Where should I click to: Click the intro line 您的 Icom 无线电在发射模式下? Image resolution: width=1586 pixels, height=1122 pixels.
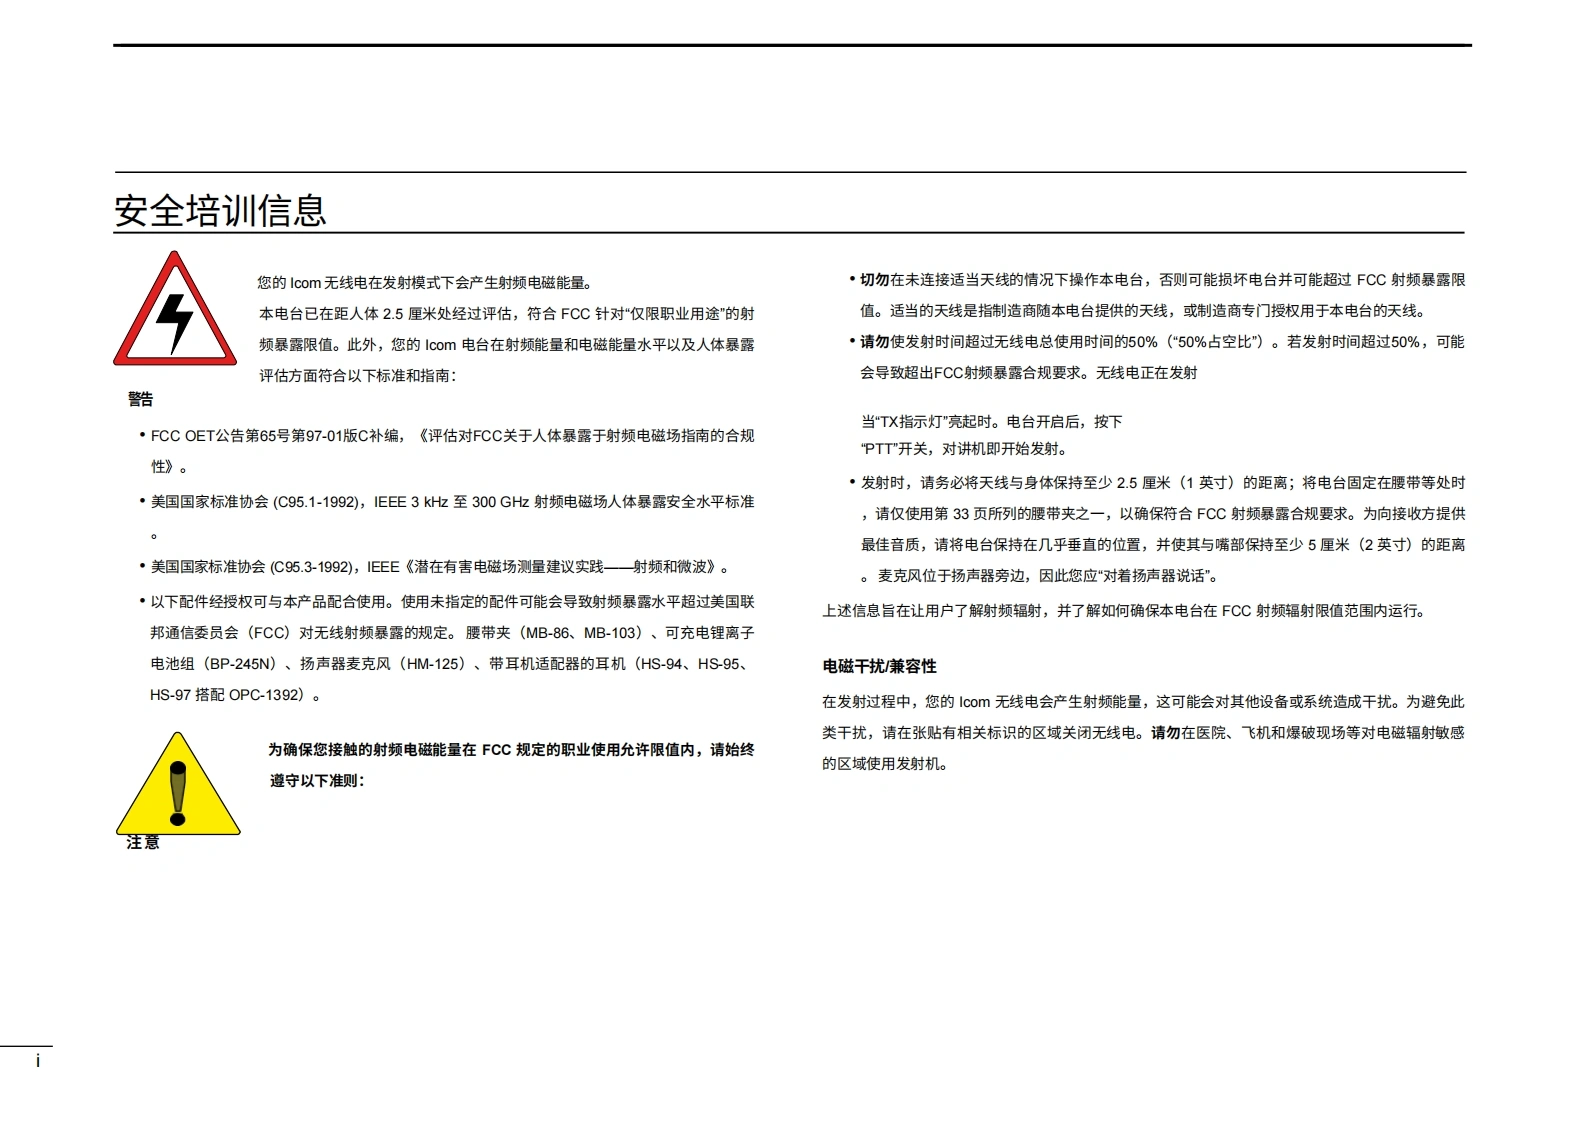[x=425, y=283]
